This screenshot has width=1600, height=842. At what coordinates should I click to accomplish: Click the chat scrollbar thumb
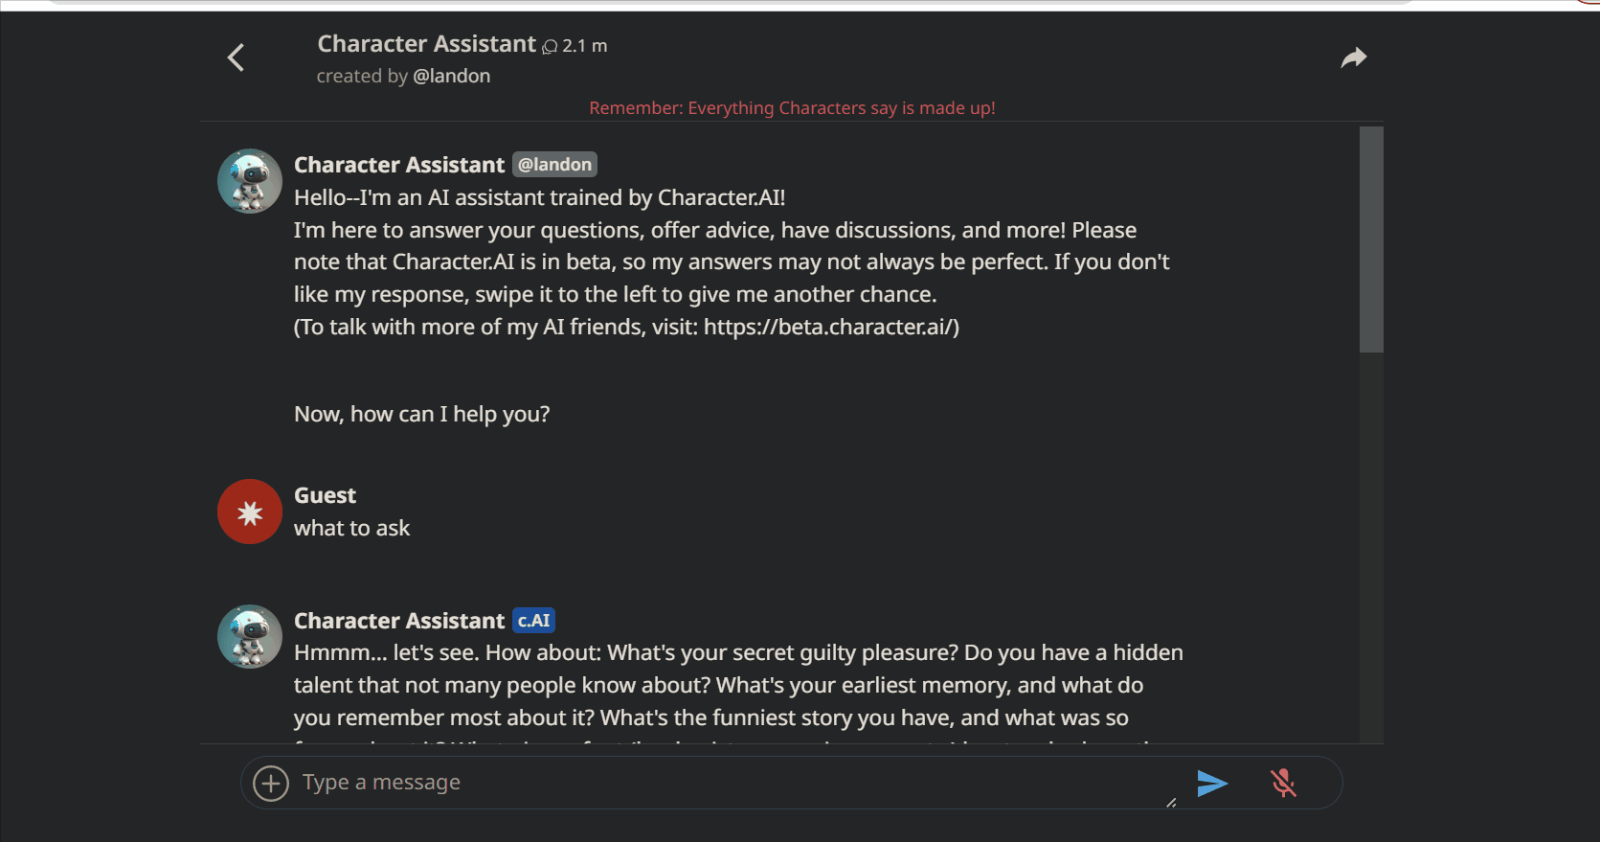pyautogui.click(x=1371, y=240)
